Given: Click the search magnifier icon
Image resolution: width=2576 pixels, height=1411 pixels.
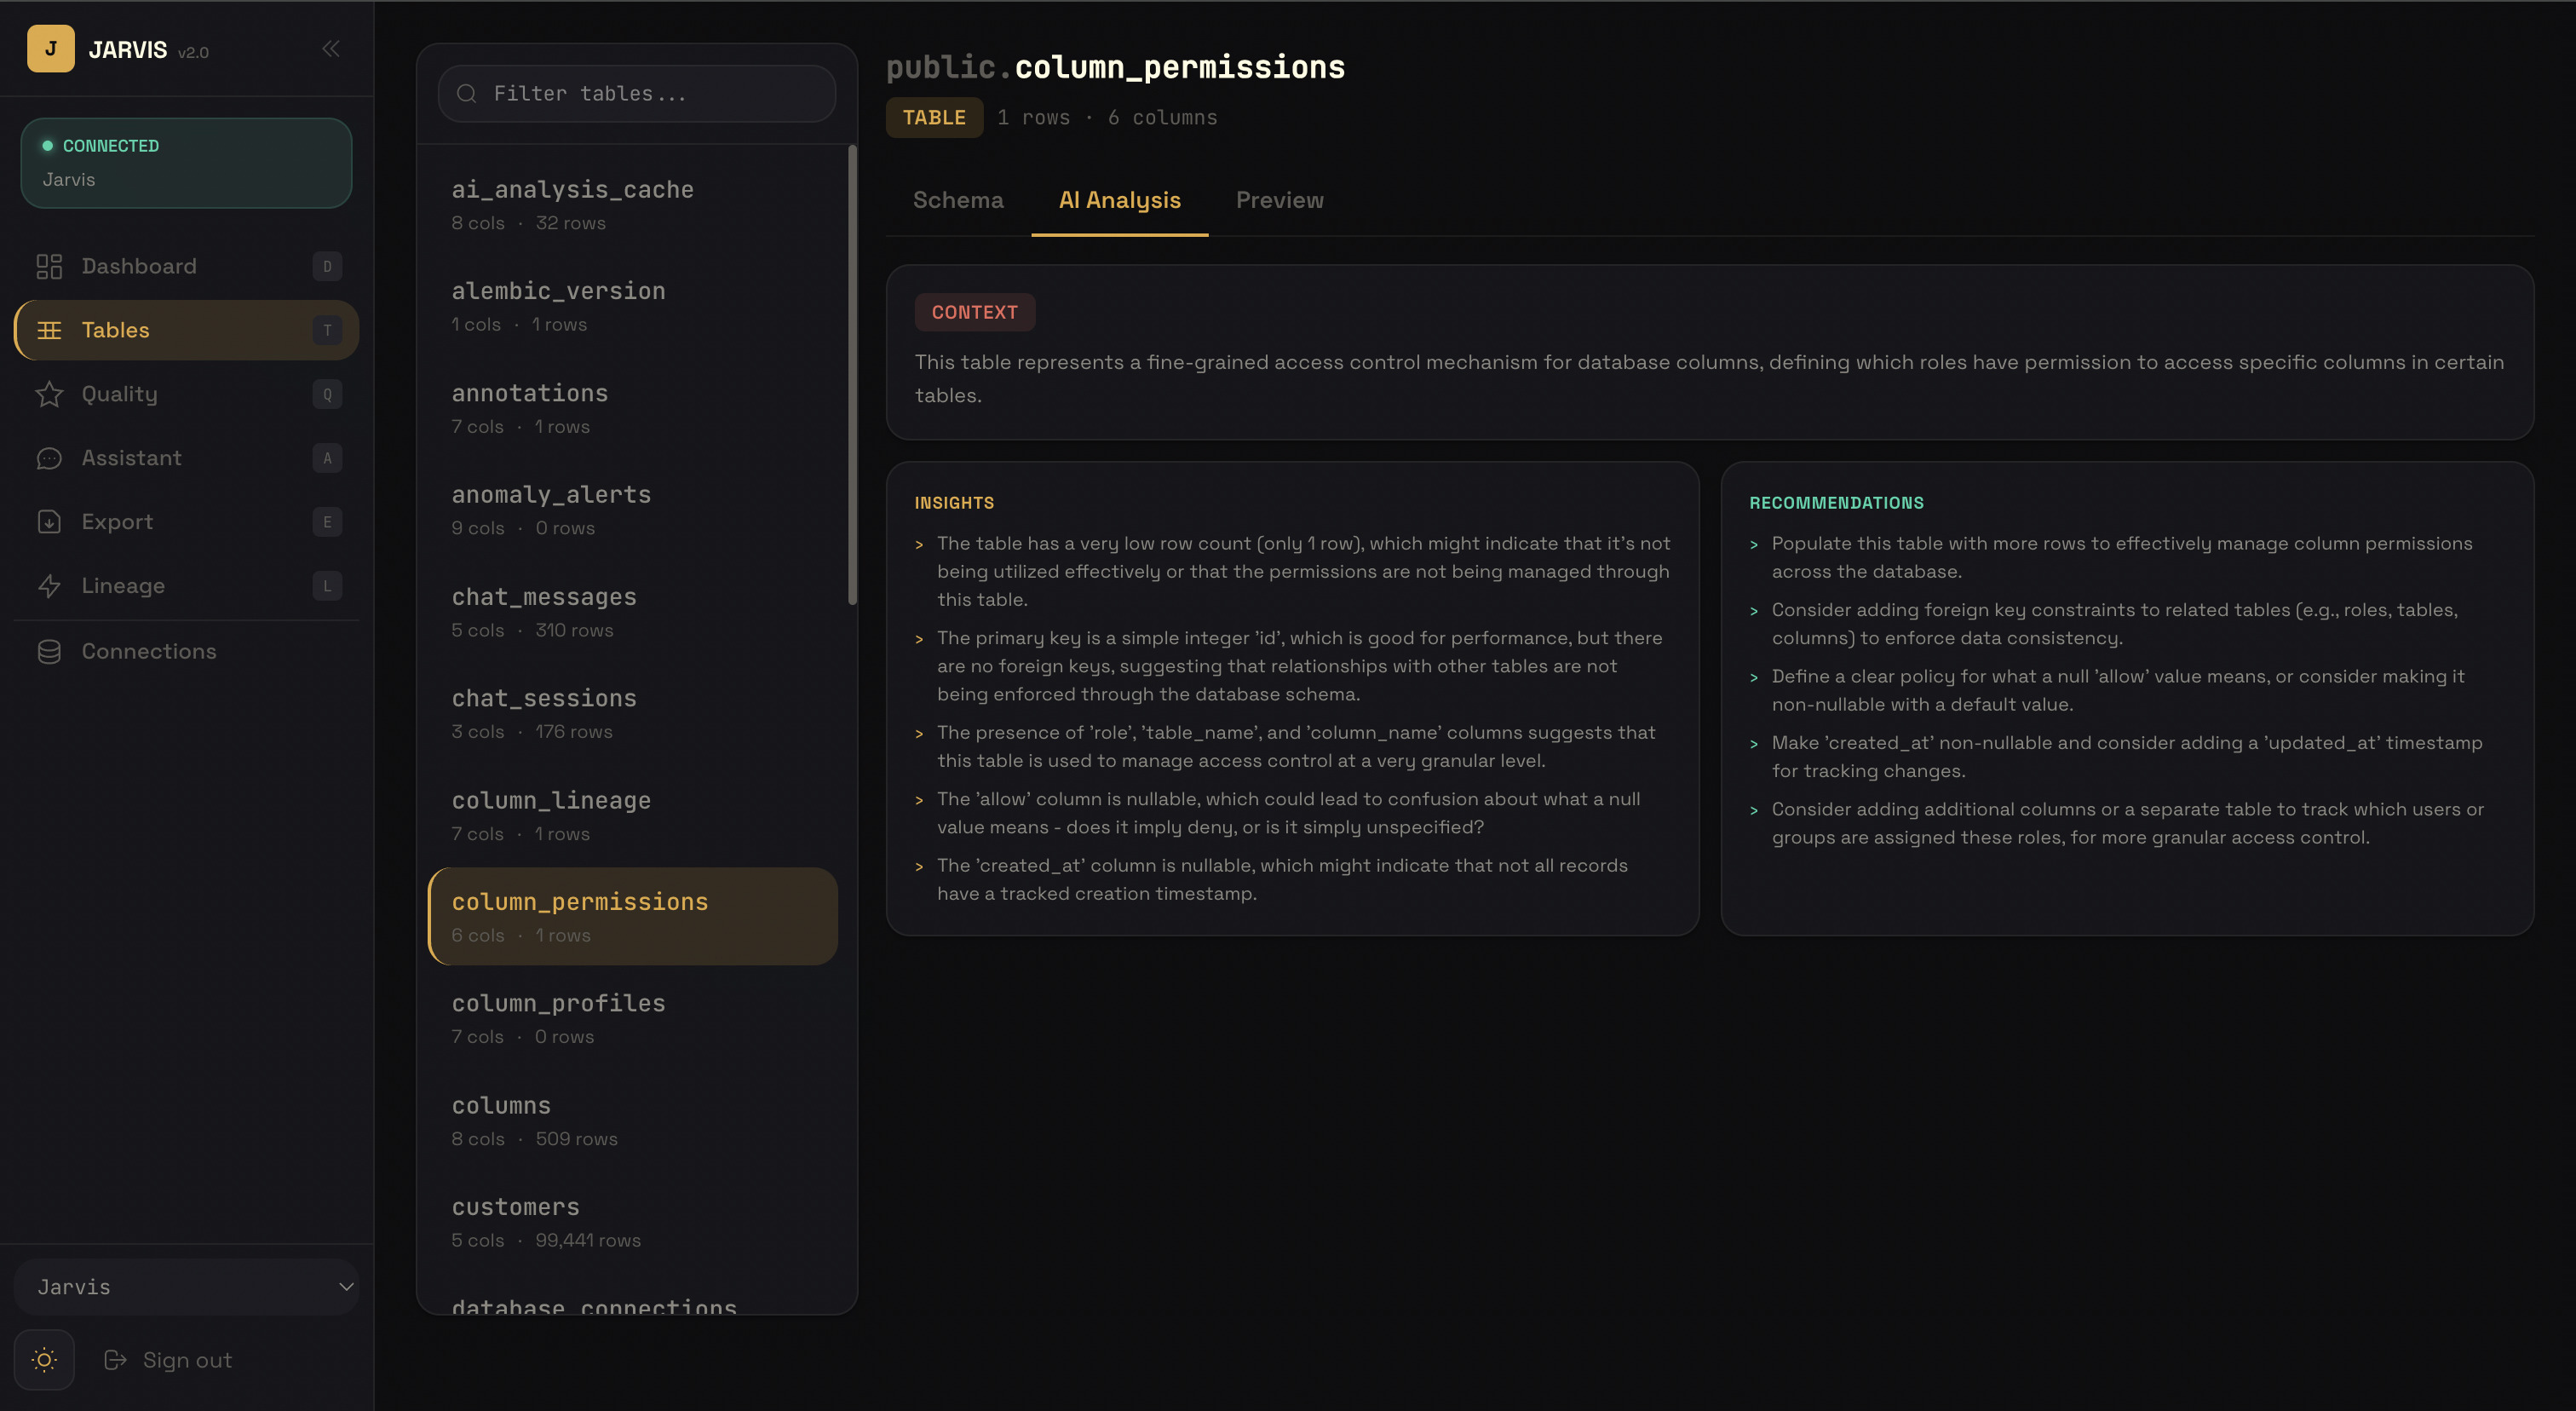Looking at the screenshot, I should pos(466,94).
